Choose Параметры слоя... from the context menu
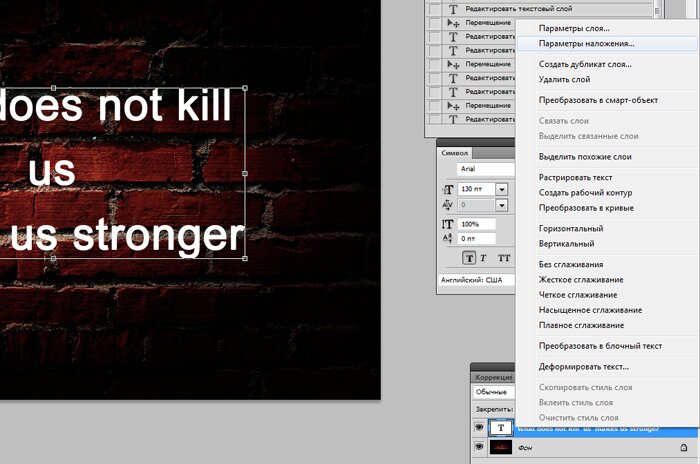 click(574, 28)
